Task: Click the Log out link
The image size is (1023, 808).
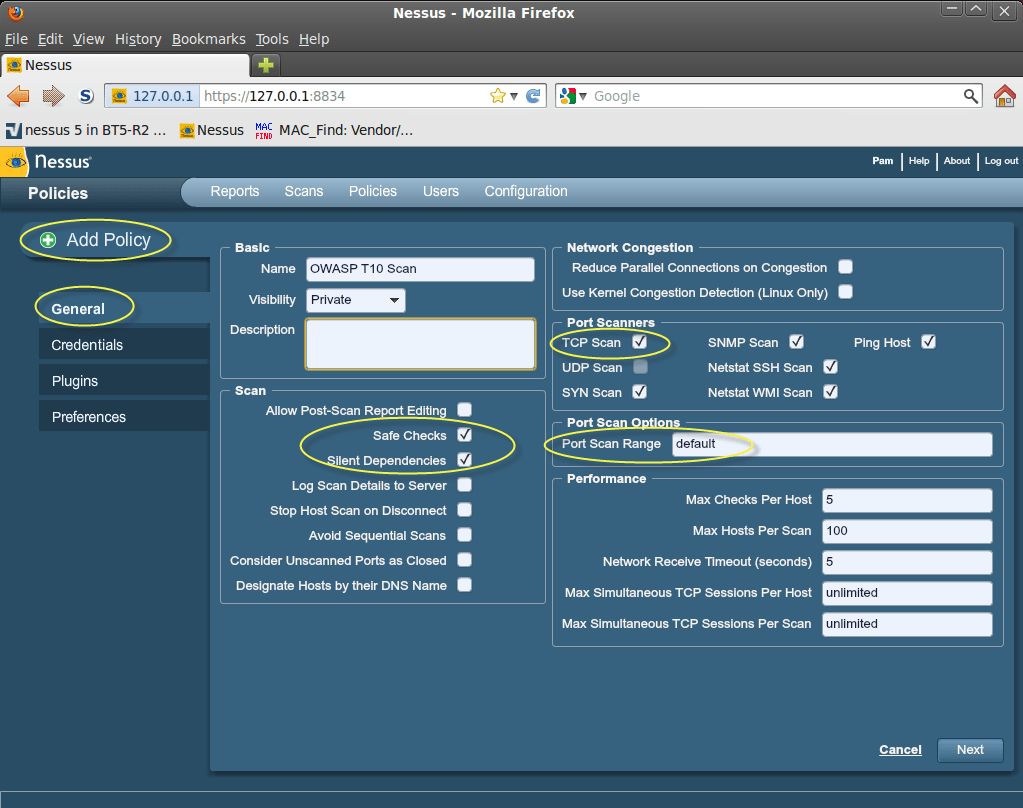Action: (x=1001, y=161)
